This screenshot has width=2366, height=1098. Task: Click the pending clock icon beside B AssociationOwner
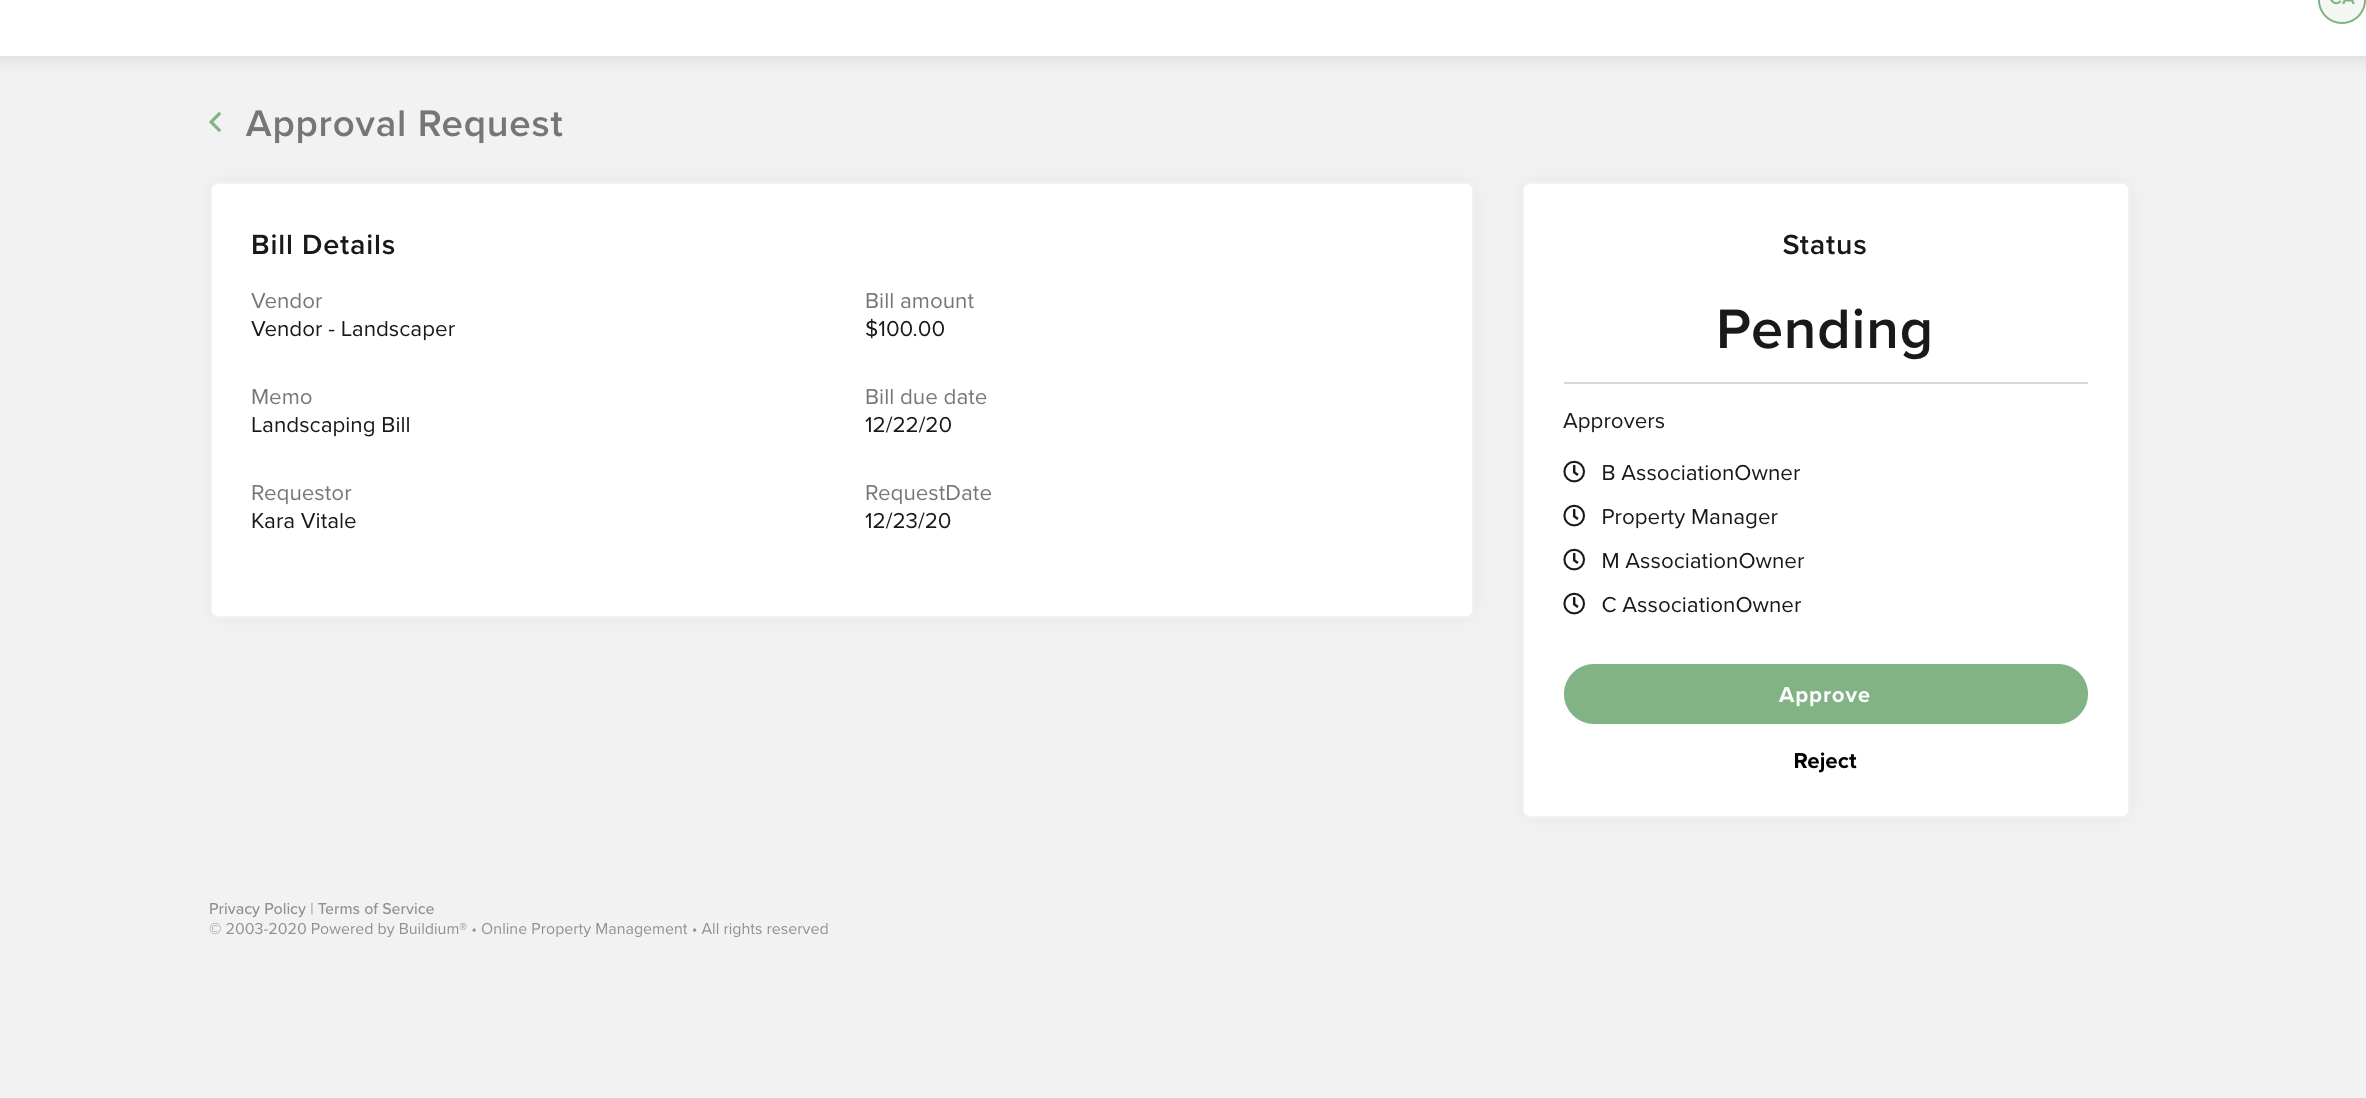1574,472
